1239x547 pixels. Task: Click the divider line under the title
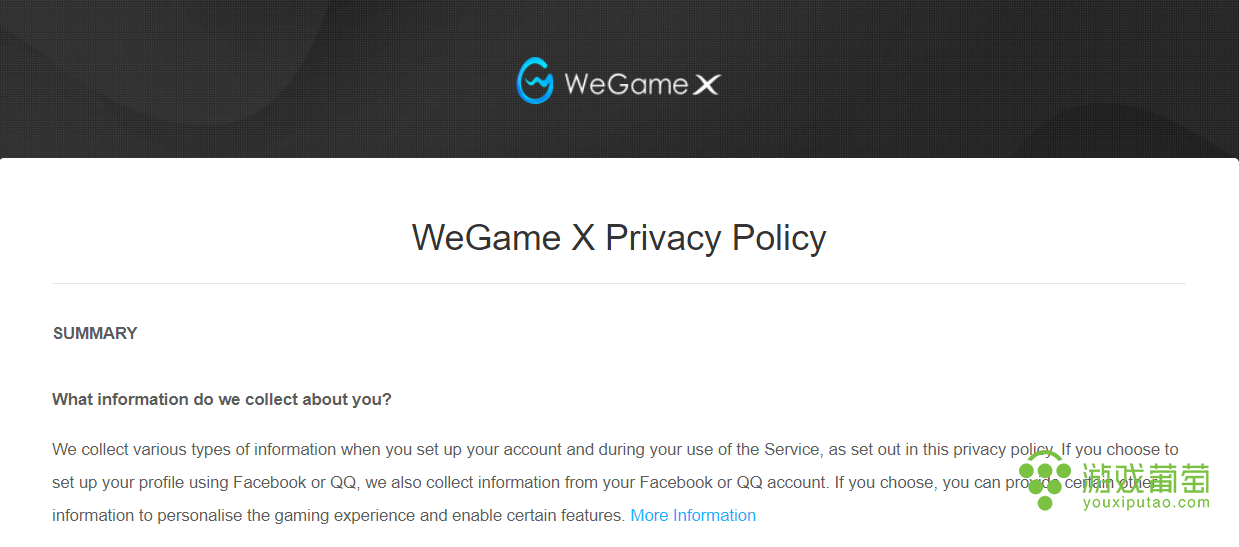[619, 284]
